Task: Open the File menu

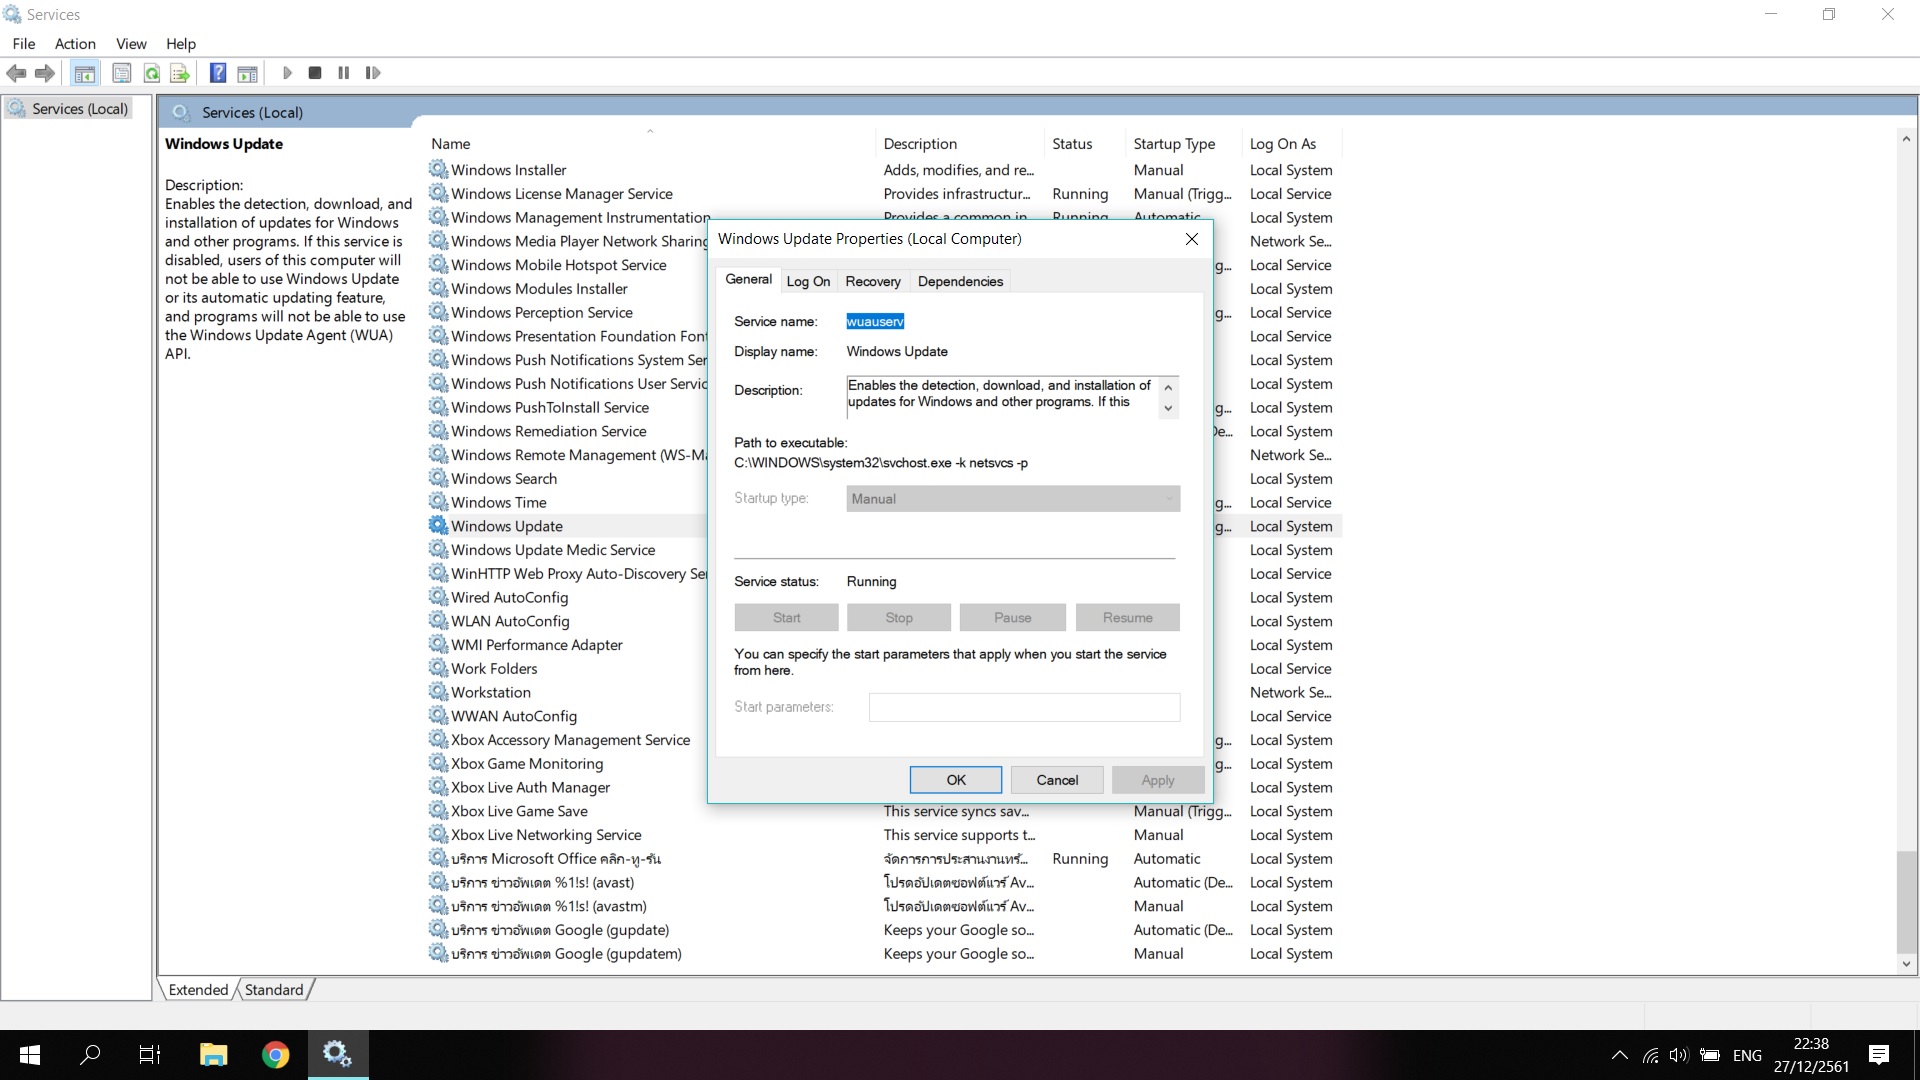Action: click(x=24, y=44)
